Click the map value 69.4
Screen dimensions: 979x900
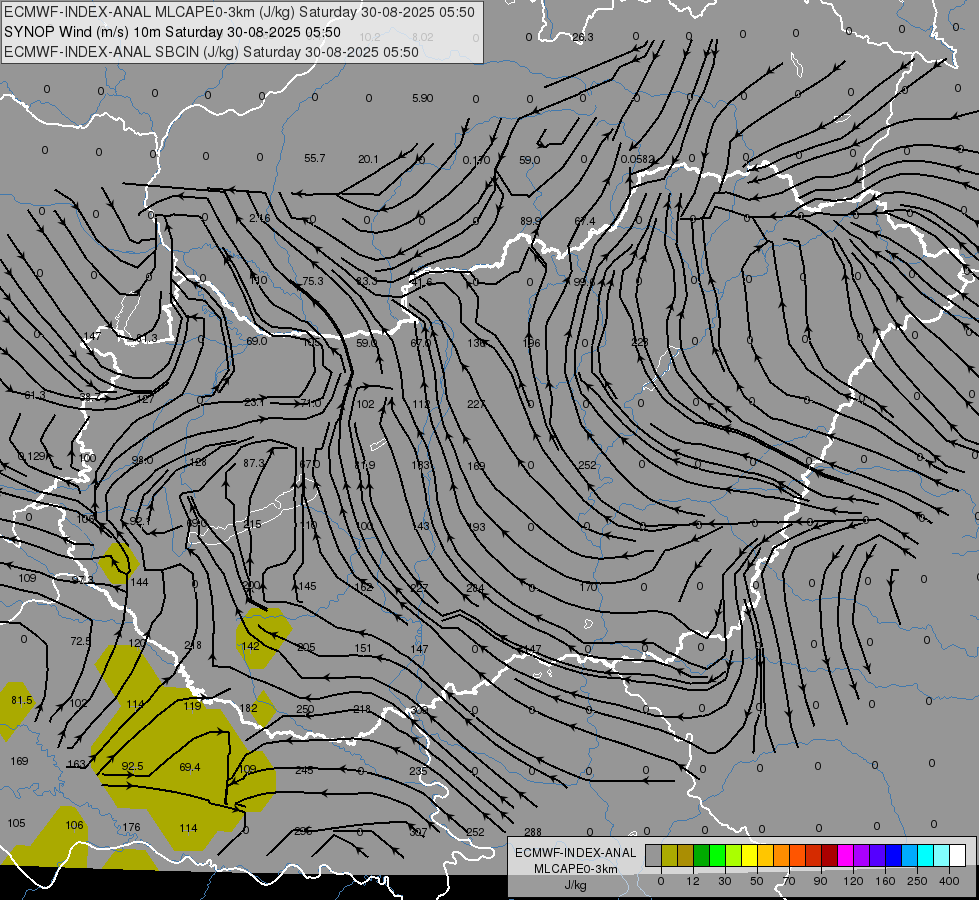pyautogui.click(x=190, y=767)
